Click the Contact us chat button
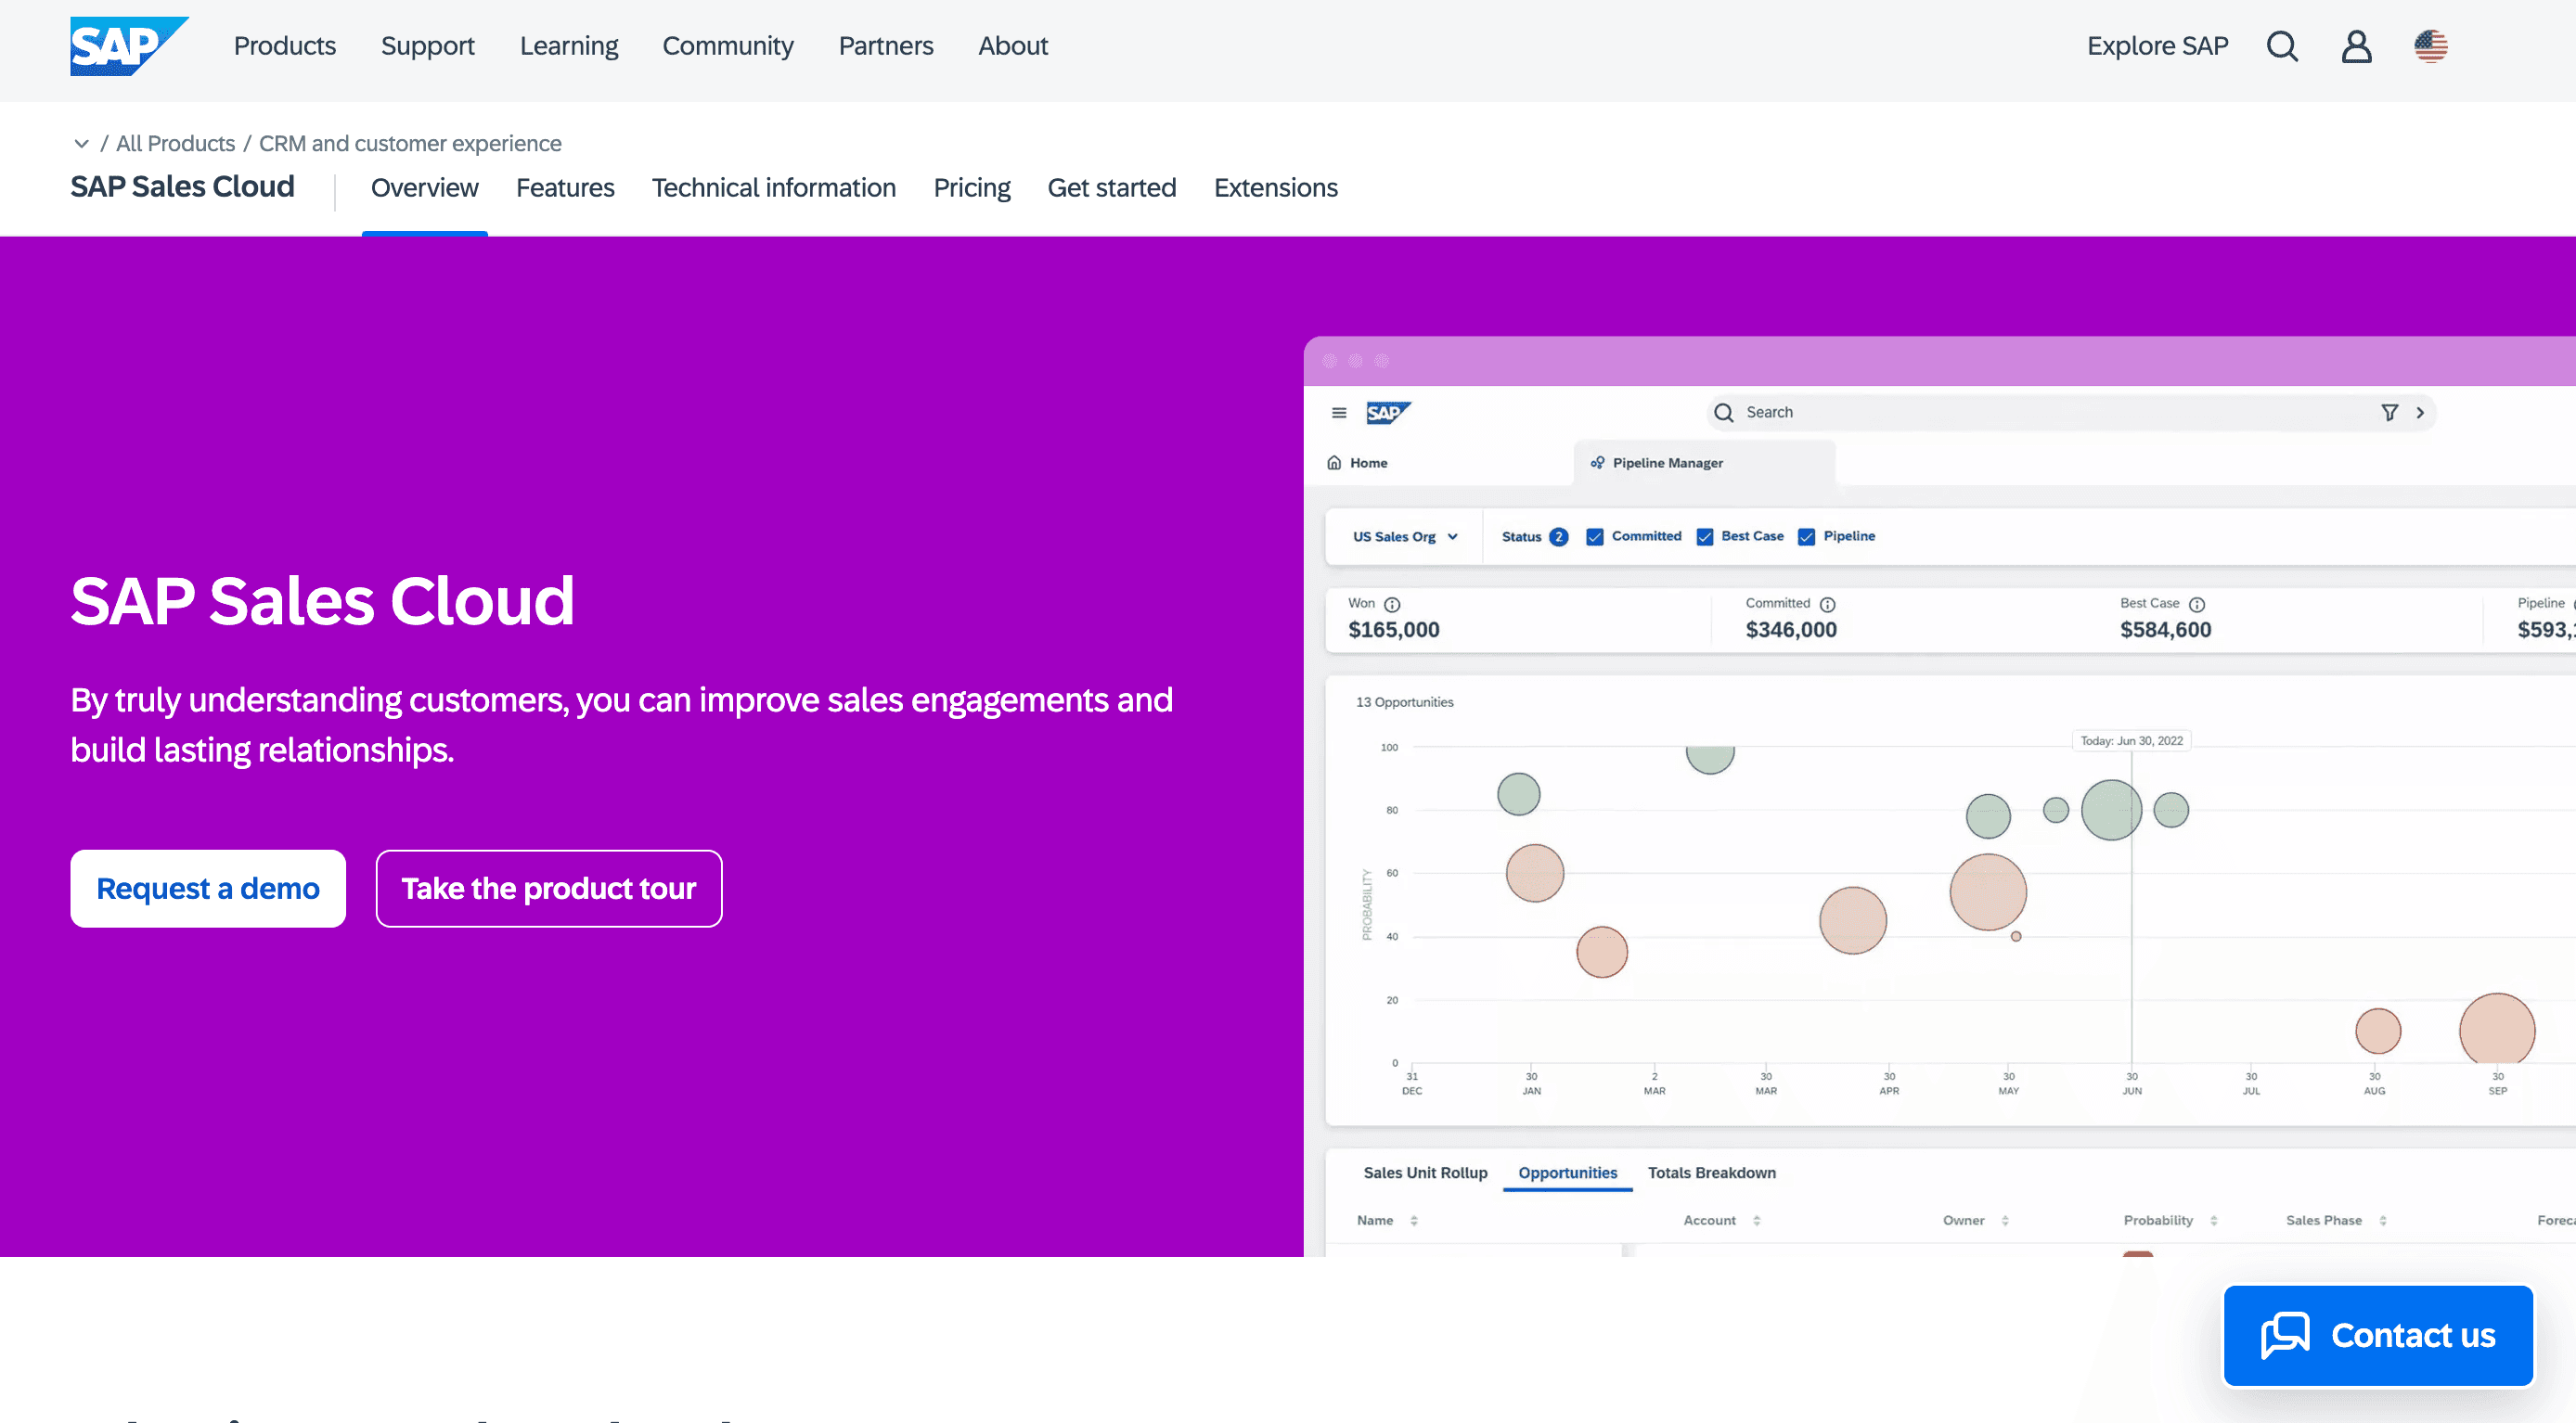This screenshot has width=2576, height=1423. pyautogui.click(x=2378, y=1336)
